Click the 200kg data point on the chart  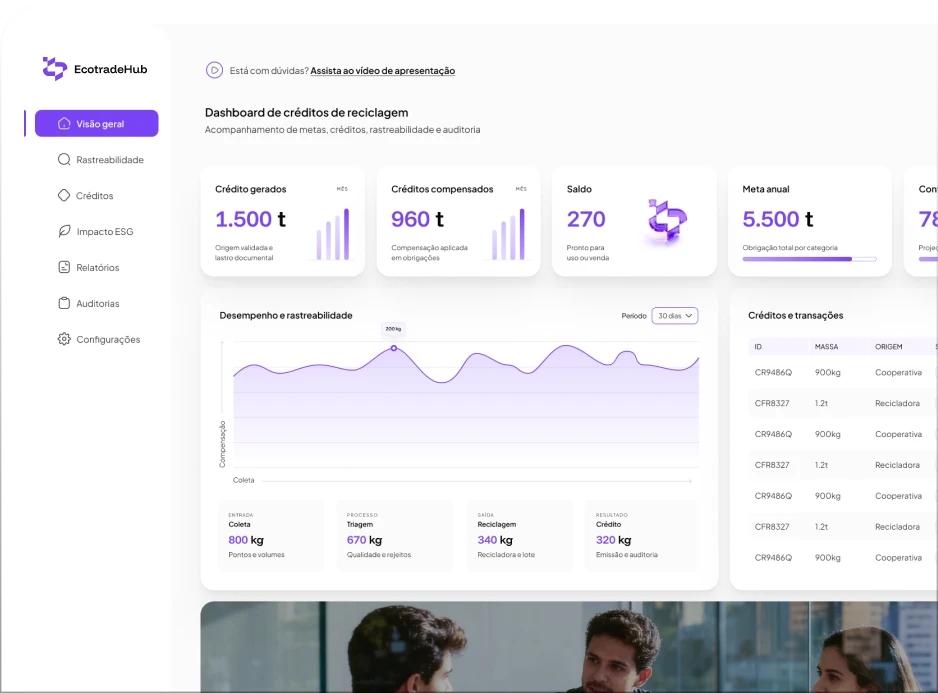coord(394,348)
